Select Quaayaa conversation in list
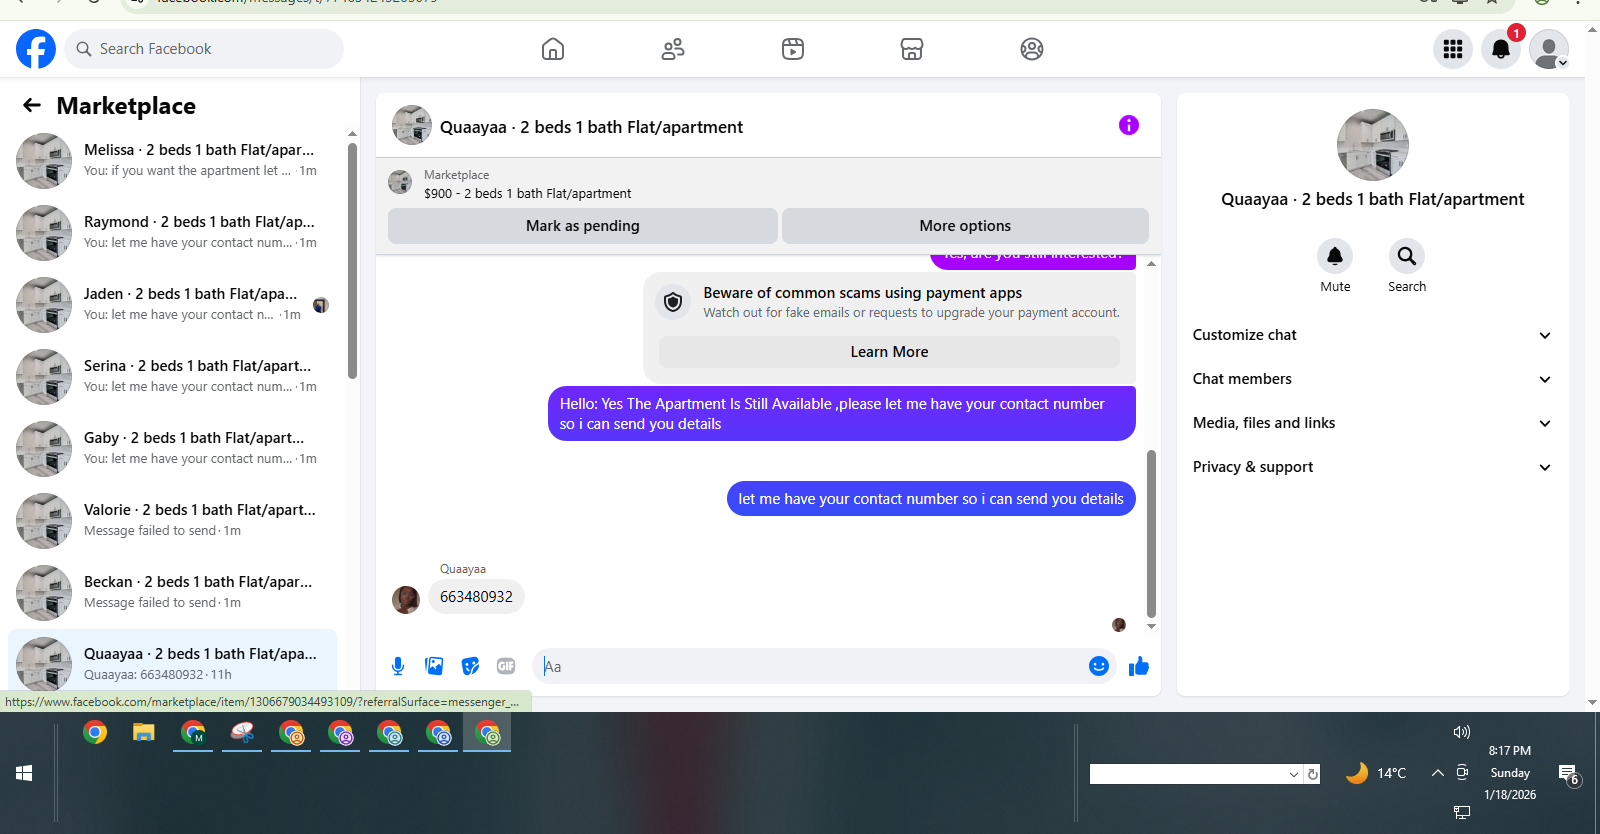Screen dimensions: 1600x834 (172, 661)
